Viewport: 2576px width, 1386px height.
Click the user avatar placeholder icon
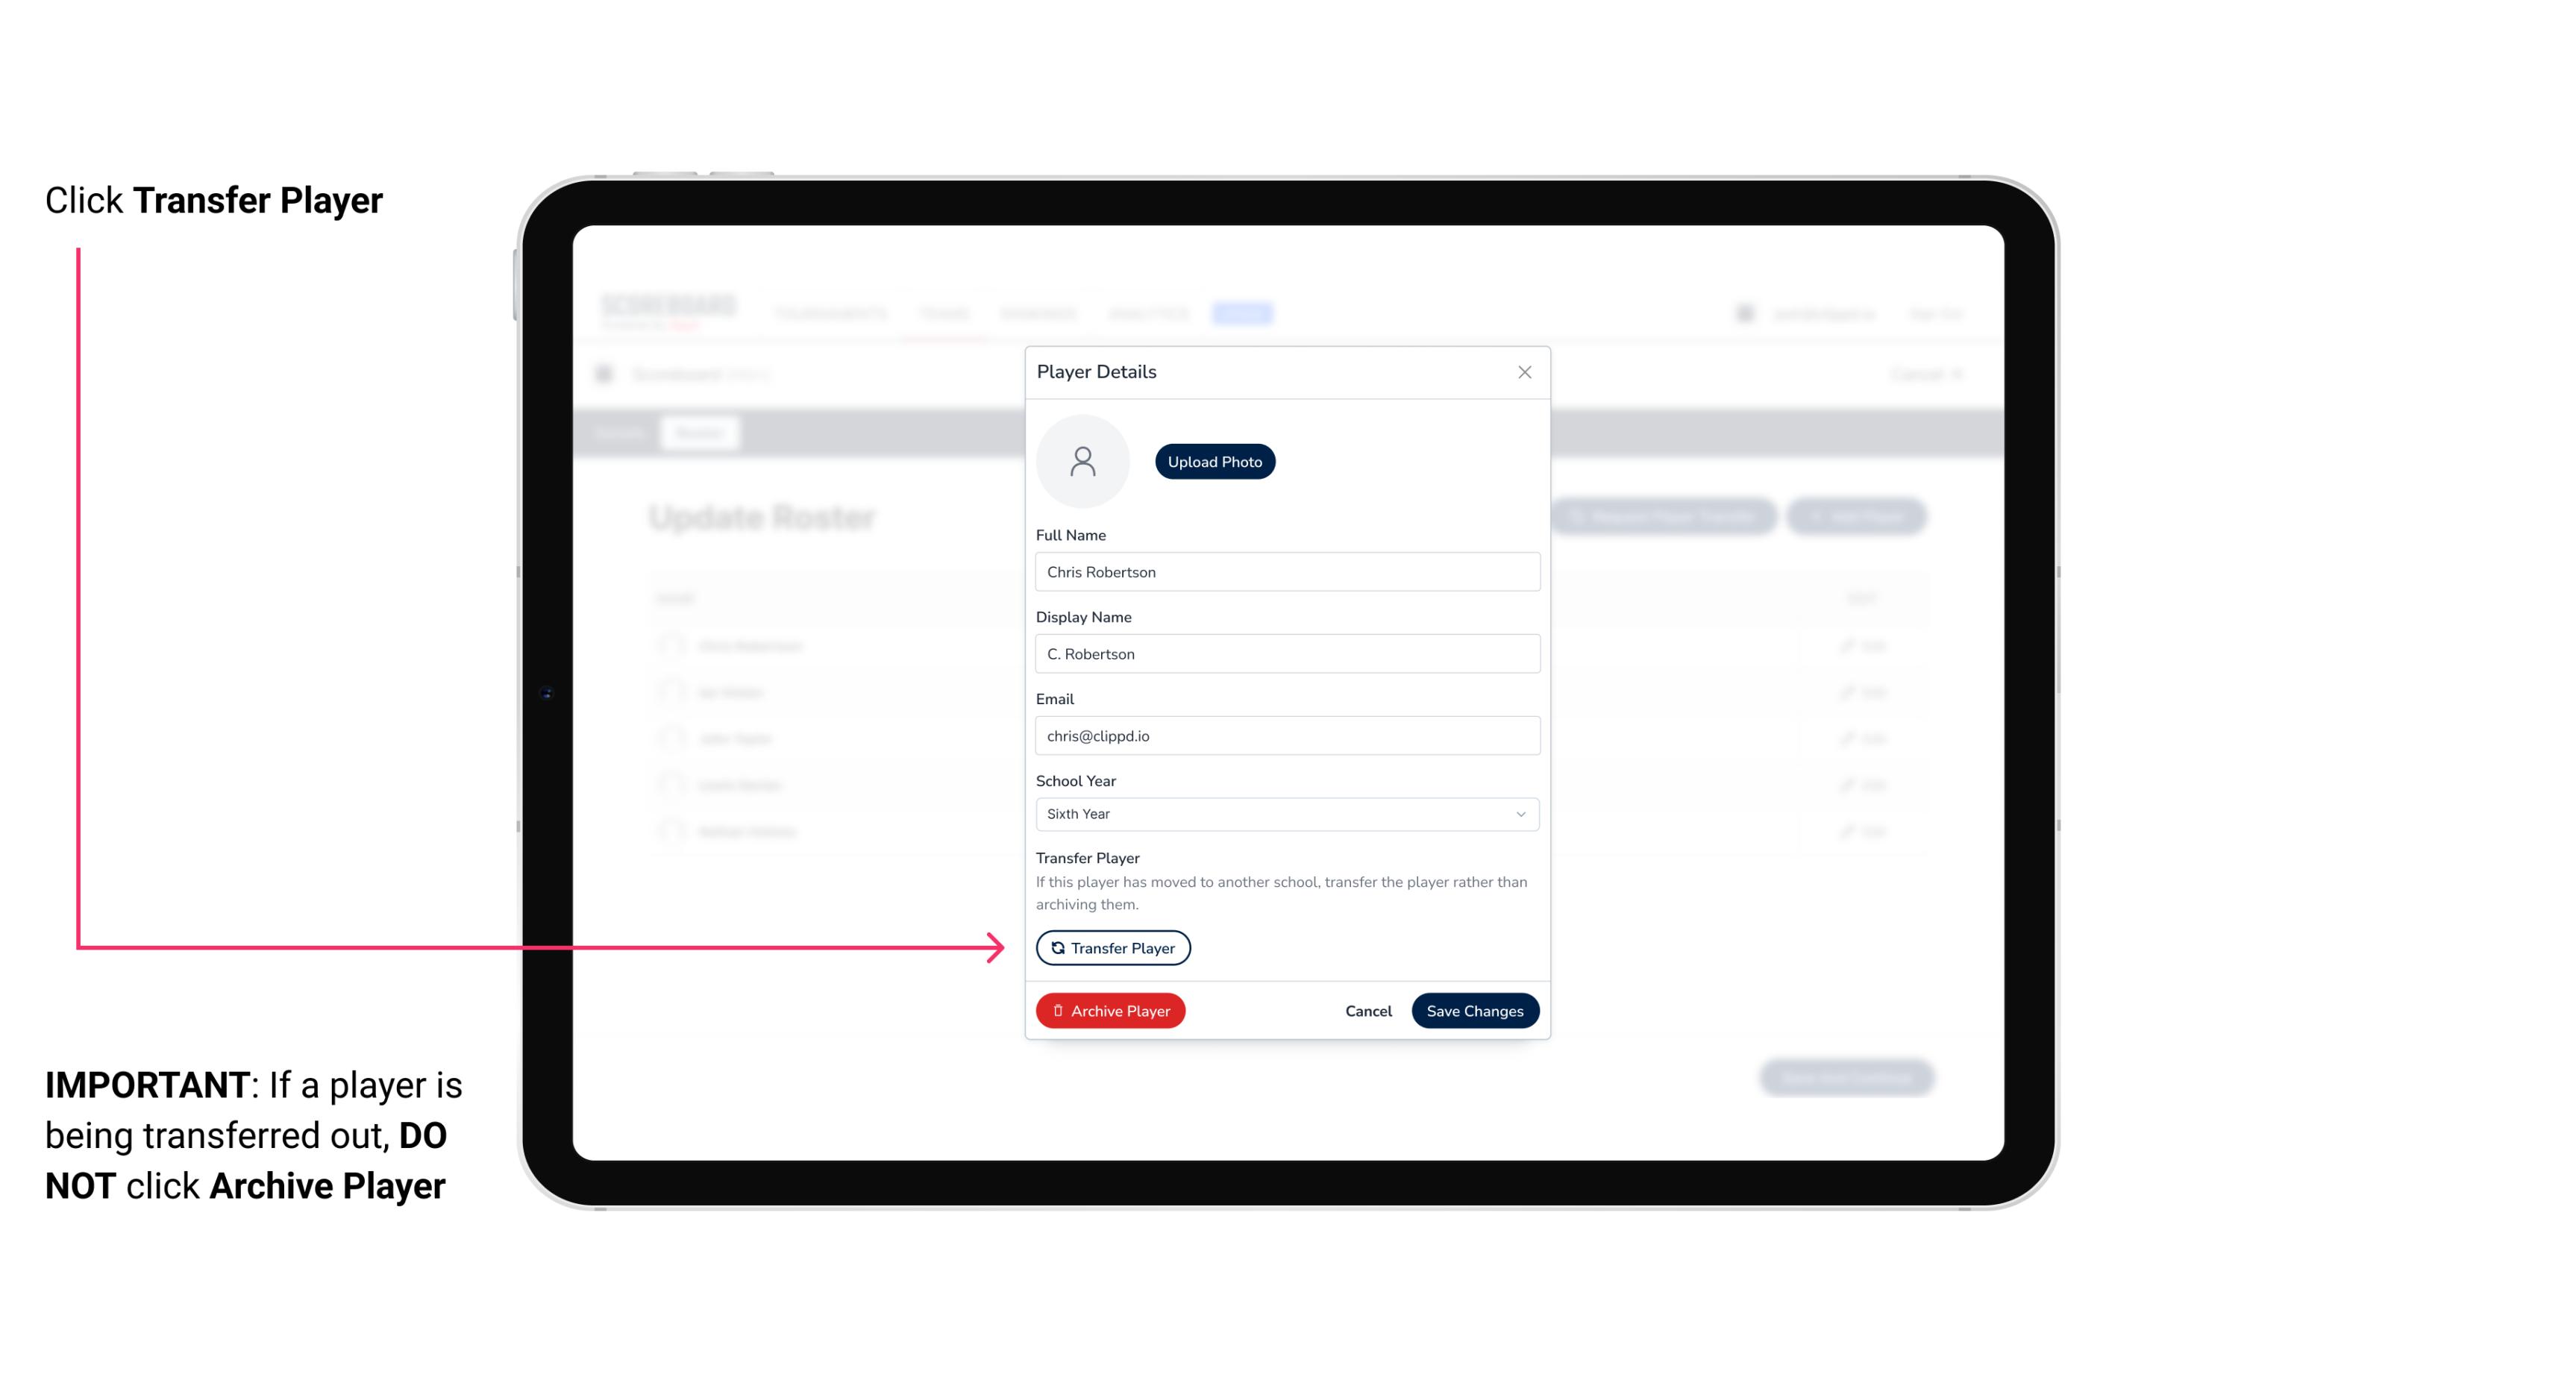coord(1082,460)
